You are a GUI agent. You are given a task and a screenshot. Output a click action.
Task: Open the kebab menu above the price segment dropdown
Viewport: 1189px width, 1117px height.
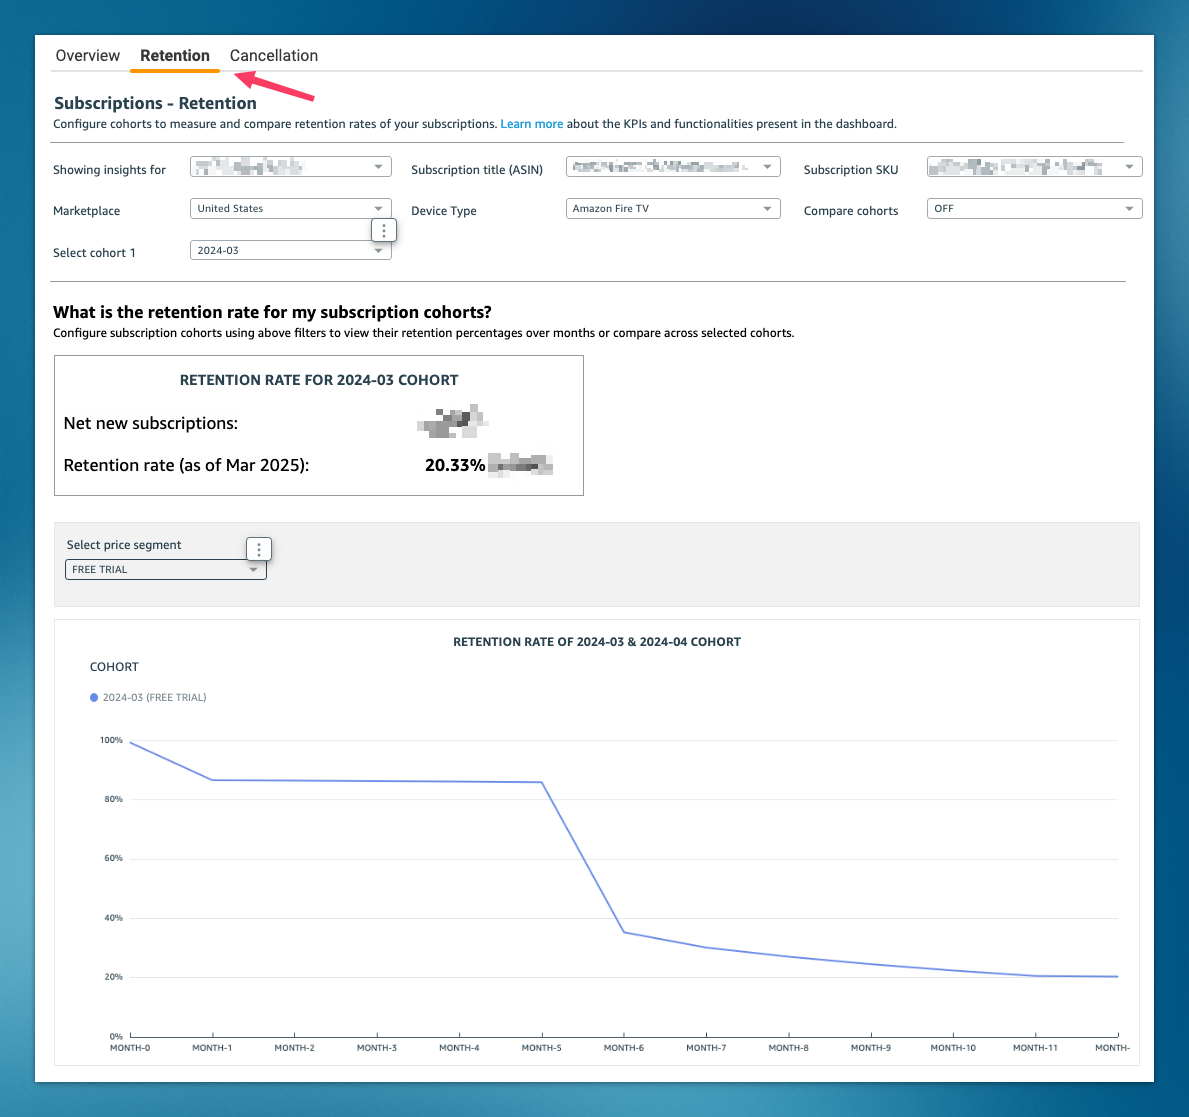click(x=259, y=549)
